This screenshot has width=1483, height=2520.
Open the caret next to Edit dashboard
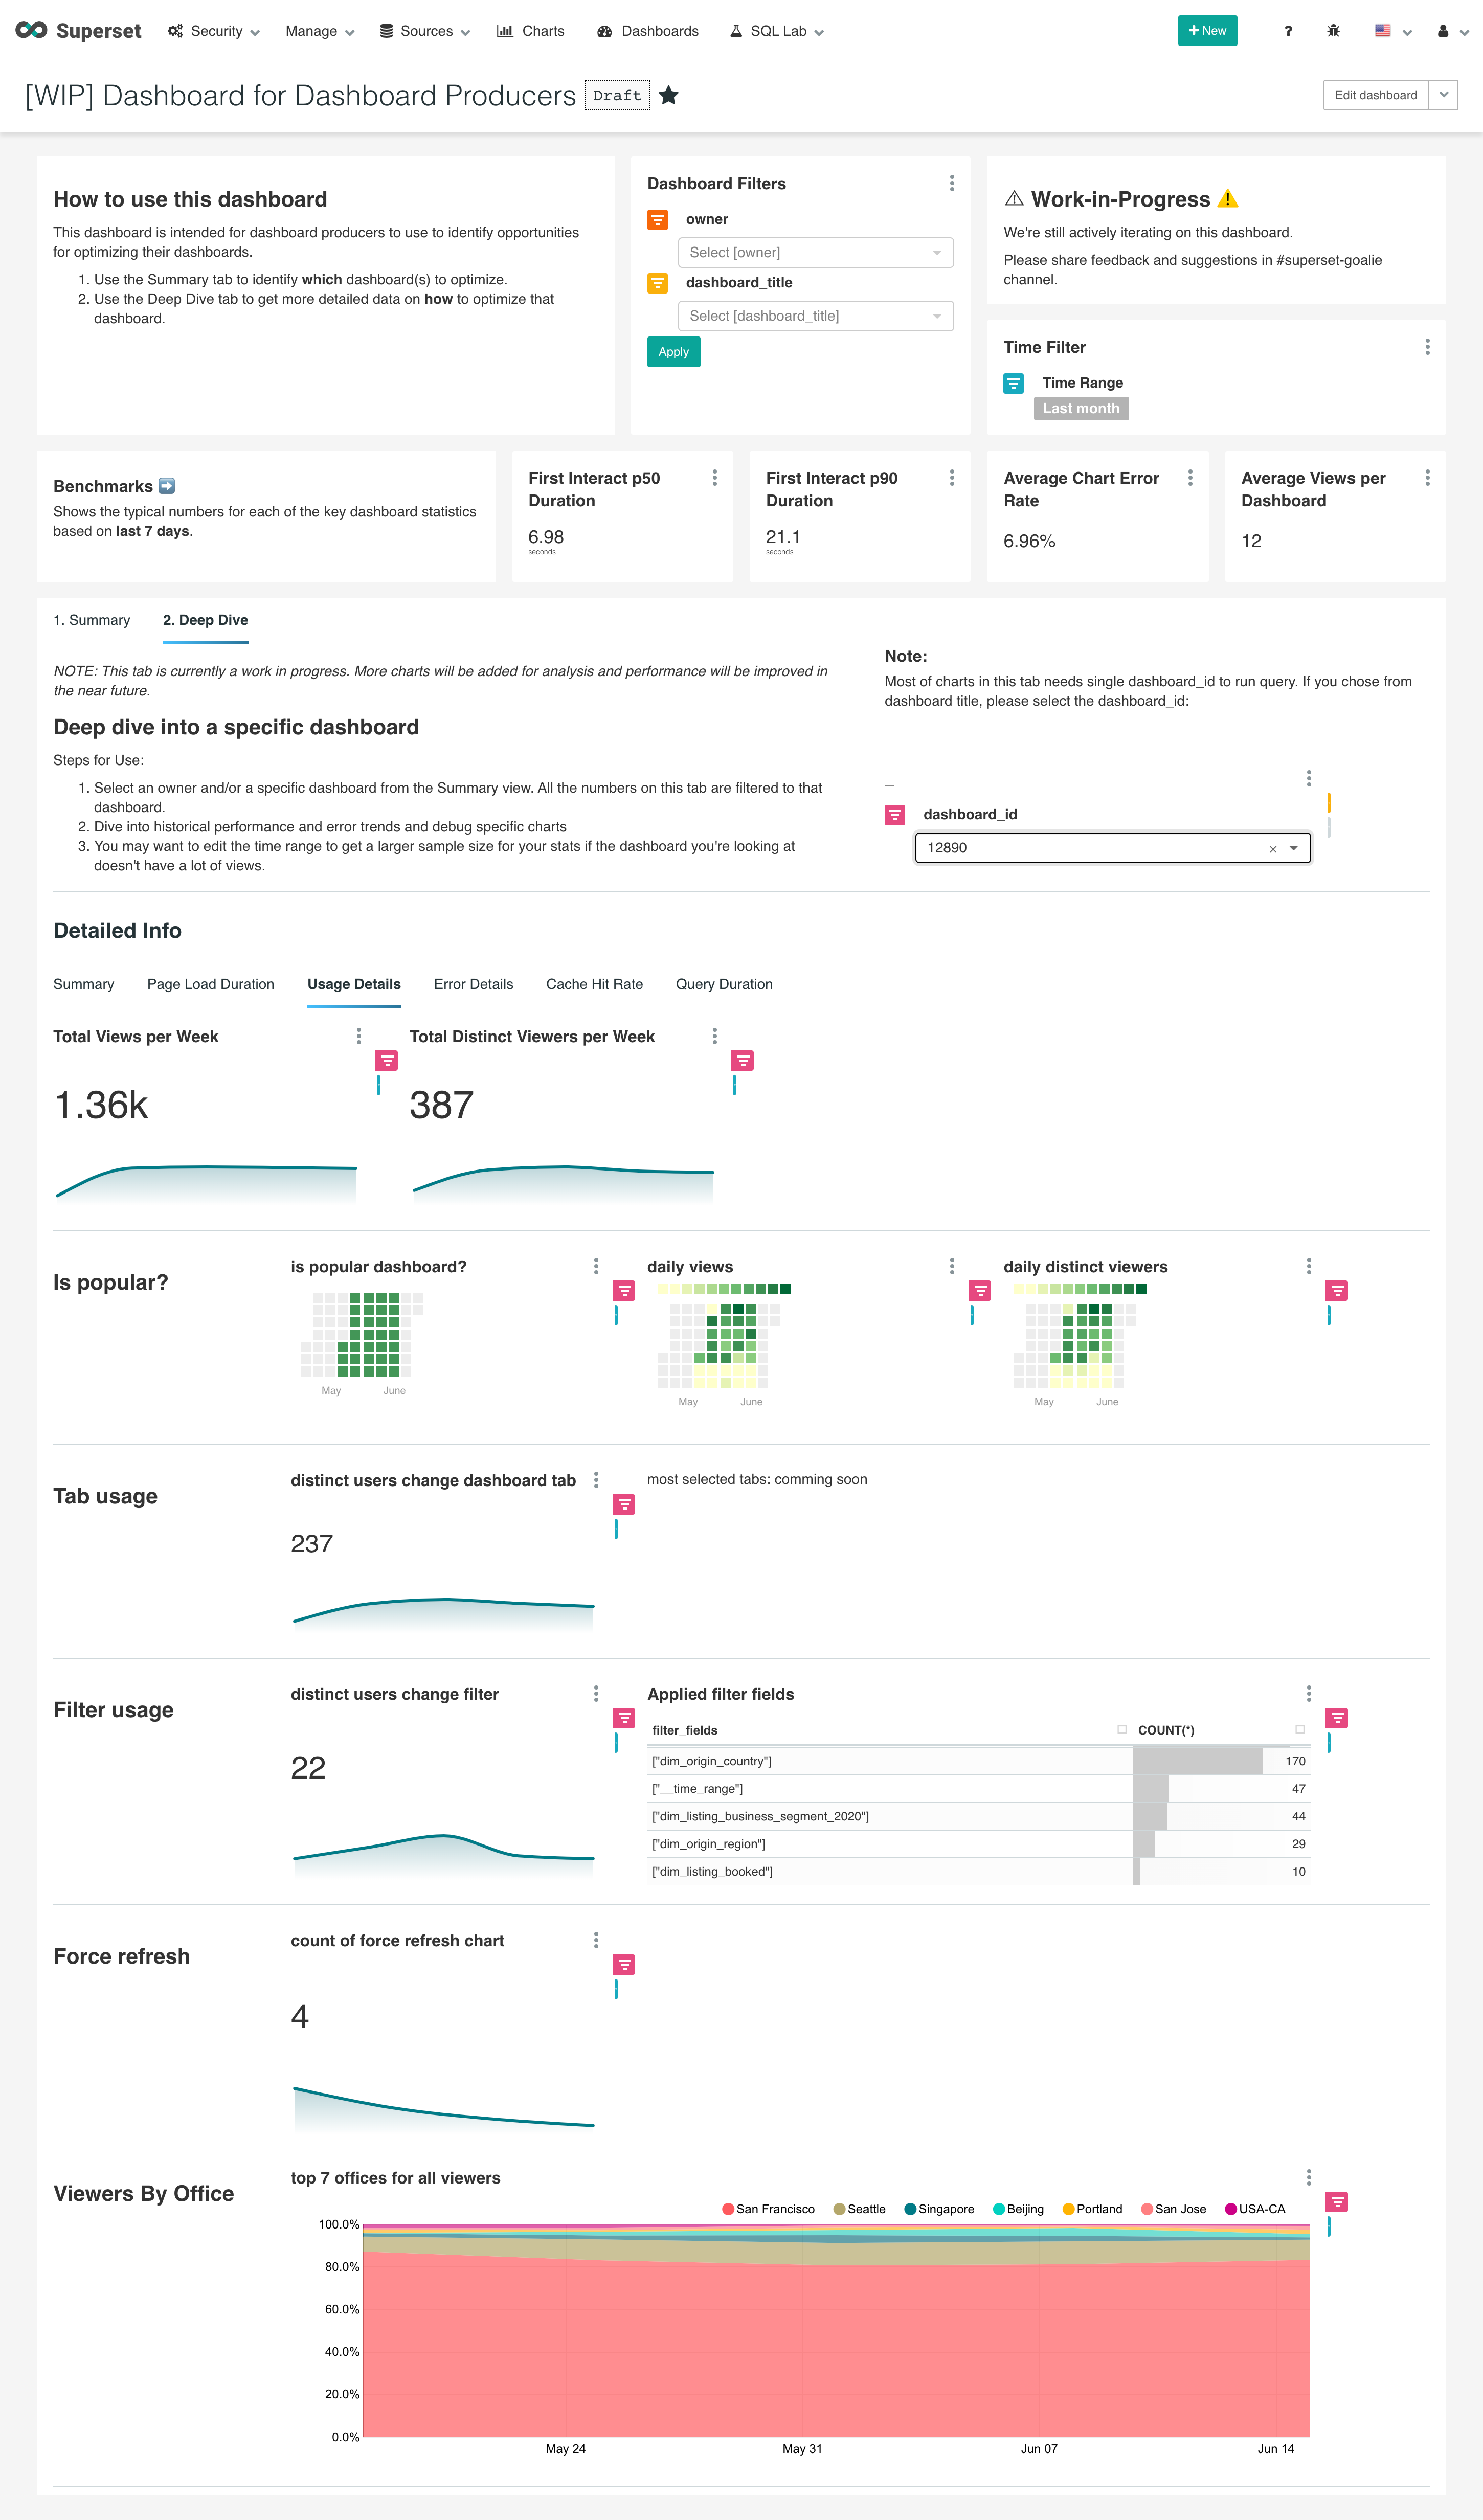(1443, 95)
